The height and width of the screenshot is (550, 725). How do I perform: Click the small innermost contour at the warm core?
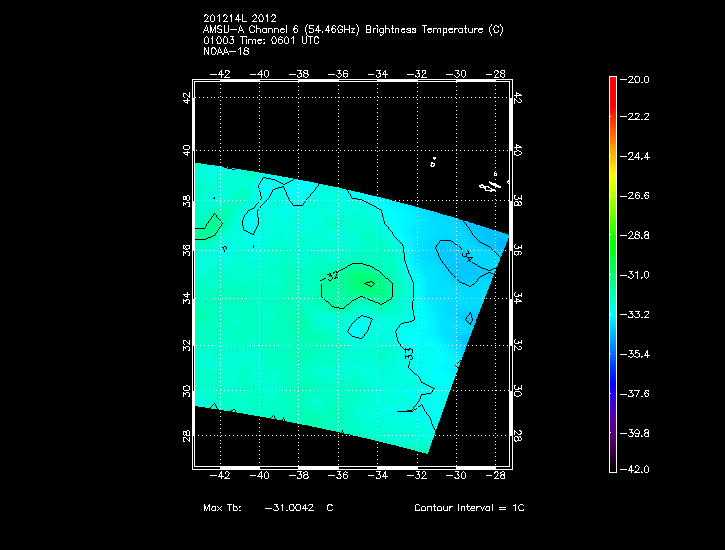370,284
